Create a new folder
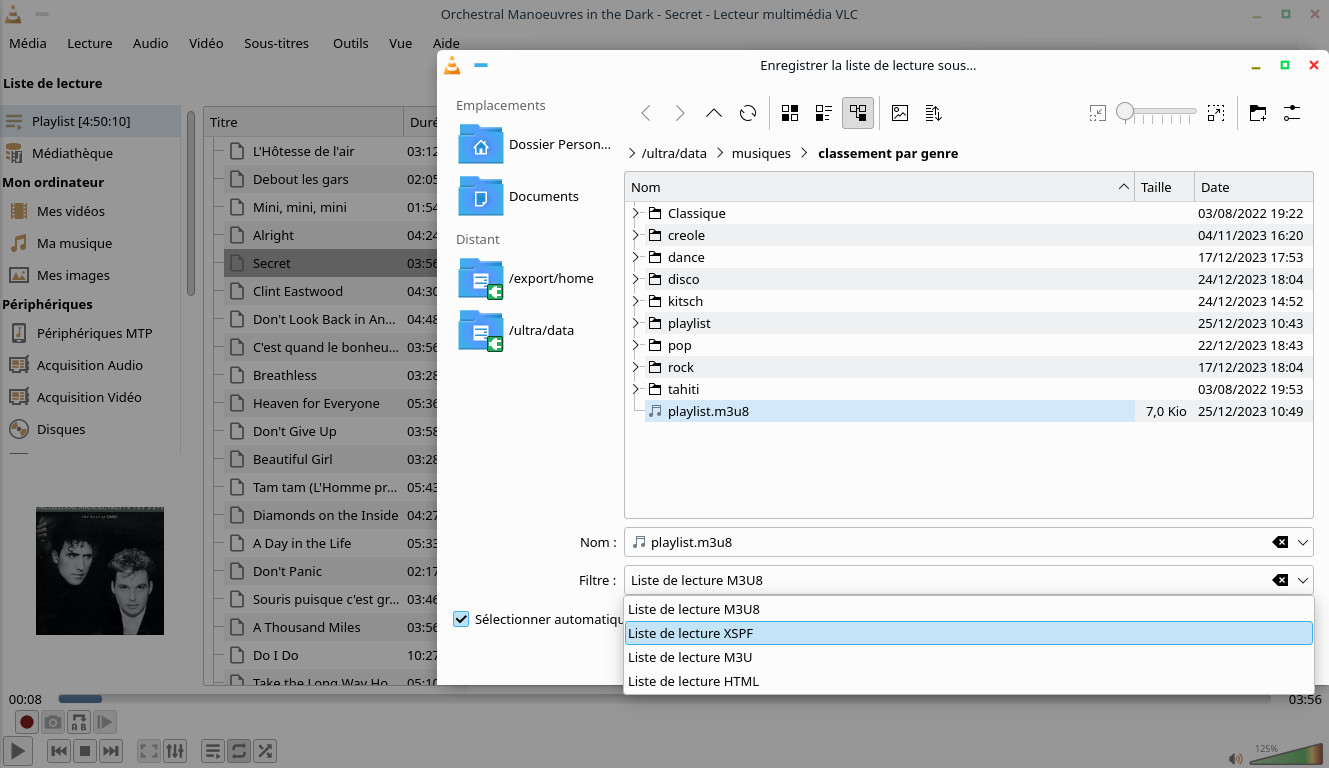Screen dimensions: 1329x768 point(1258,113)
